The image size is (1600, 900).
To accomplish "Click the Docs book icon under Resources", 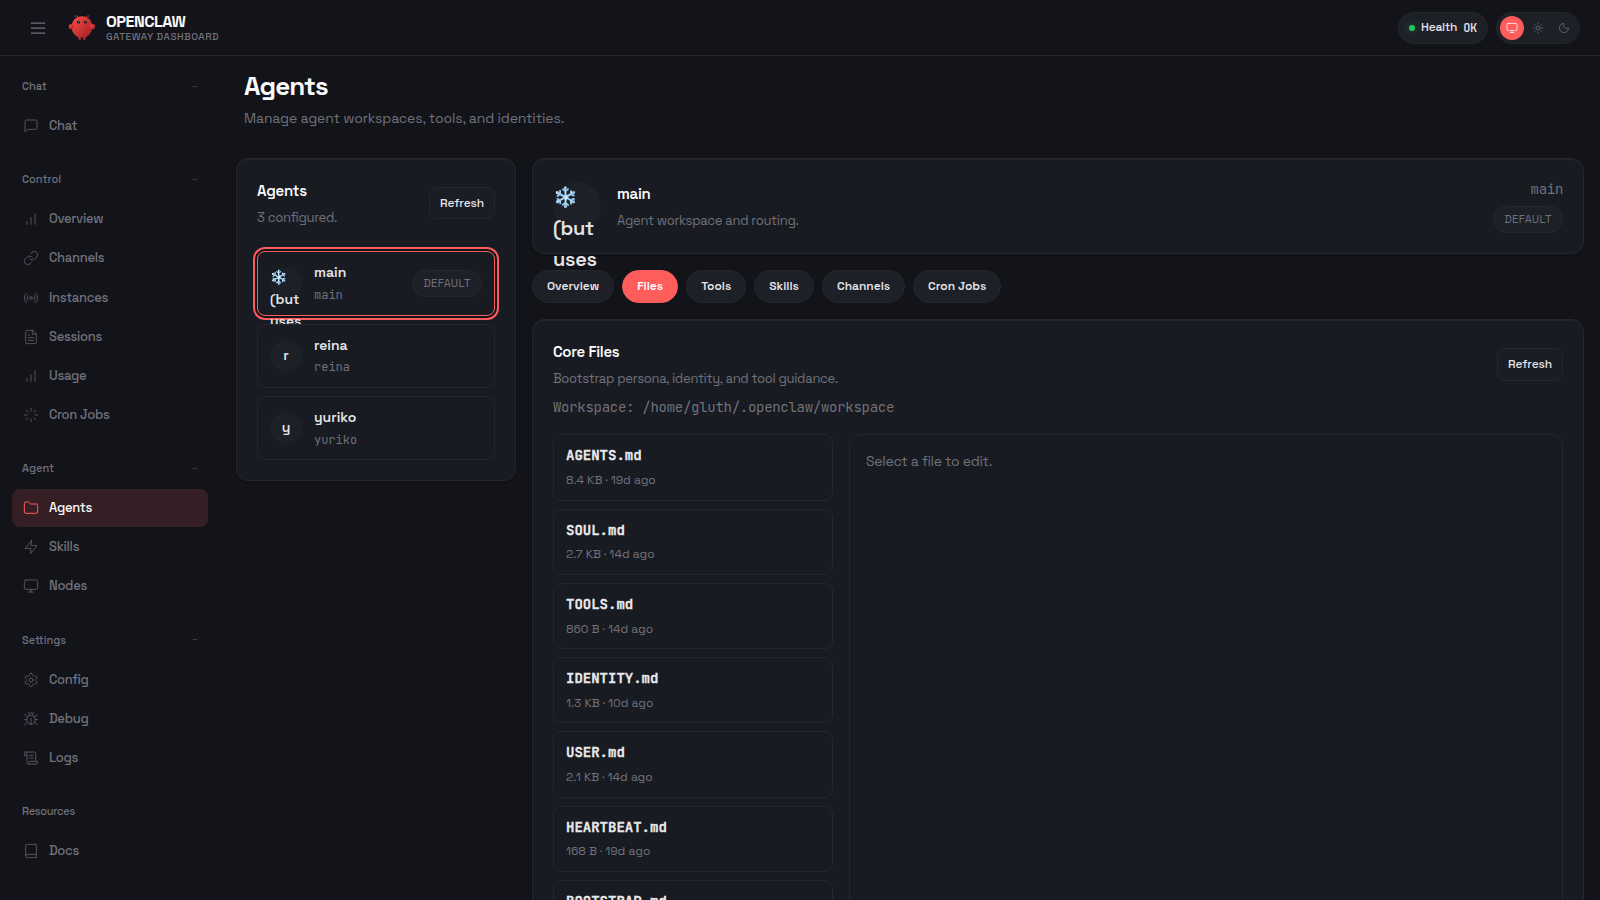I will [x=31, y=850].
